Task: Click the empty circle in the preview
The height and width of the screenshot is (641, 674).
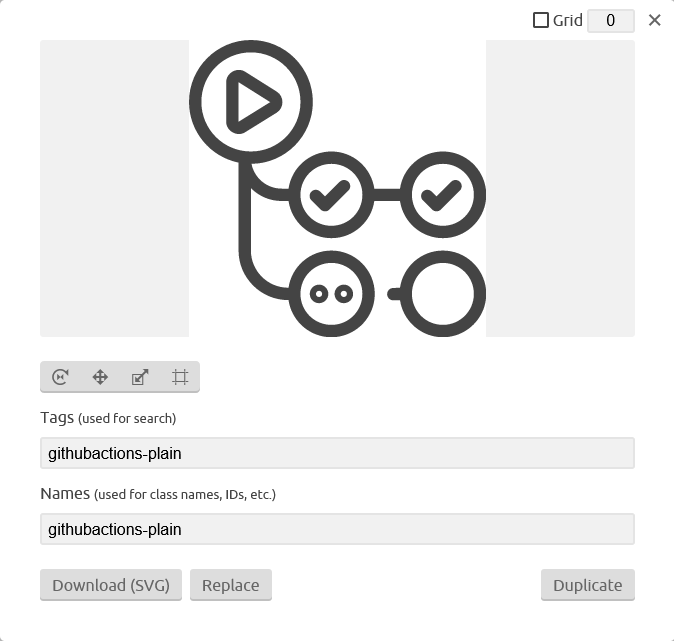Action: [x=443, y=294]
